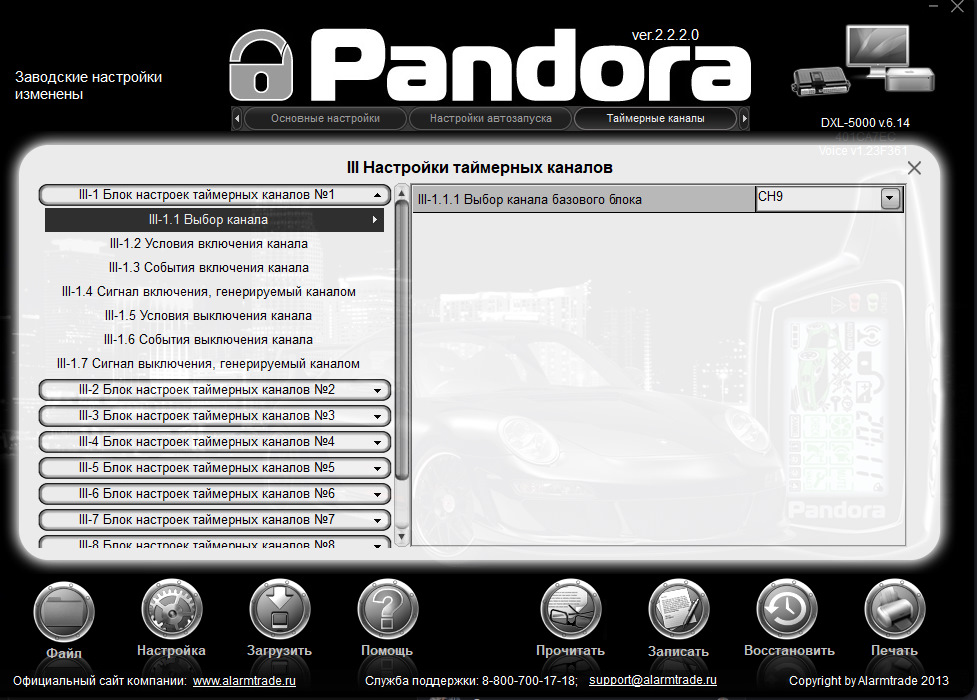This screenshot has width=977, height=700.
Task: Expand III-7 Блок настроек таймерных каналов №7
Action: coord(214,520)
